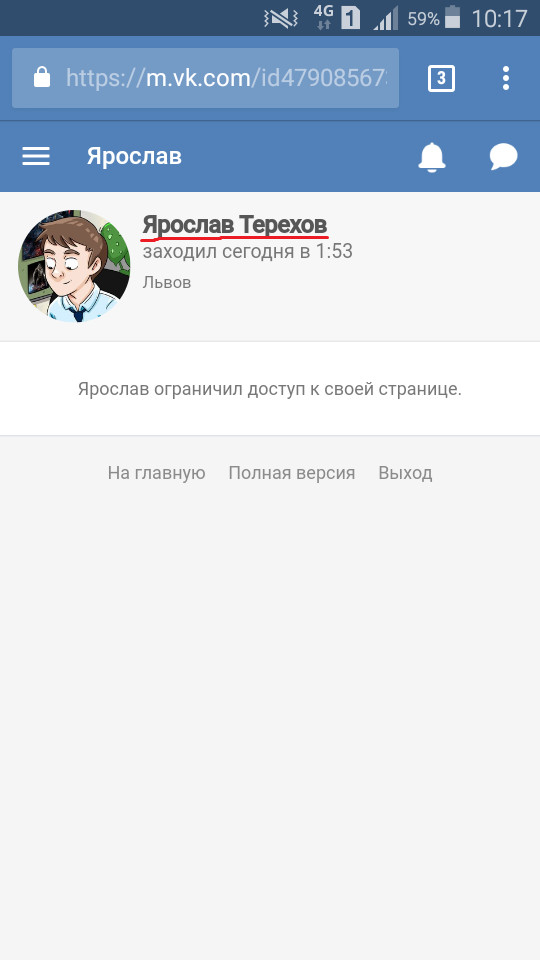Tap the name Ярослав Терехов
The height and width of the screenshot is (960, 540).
click(234, 225)
